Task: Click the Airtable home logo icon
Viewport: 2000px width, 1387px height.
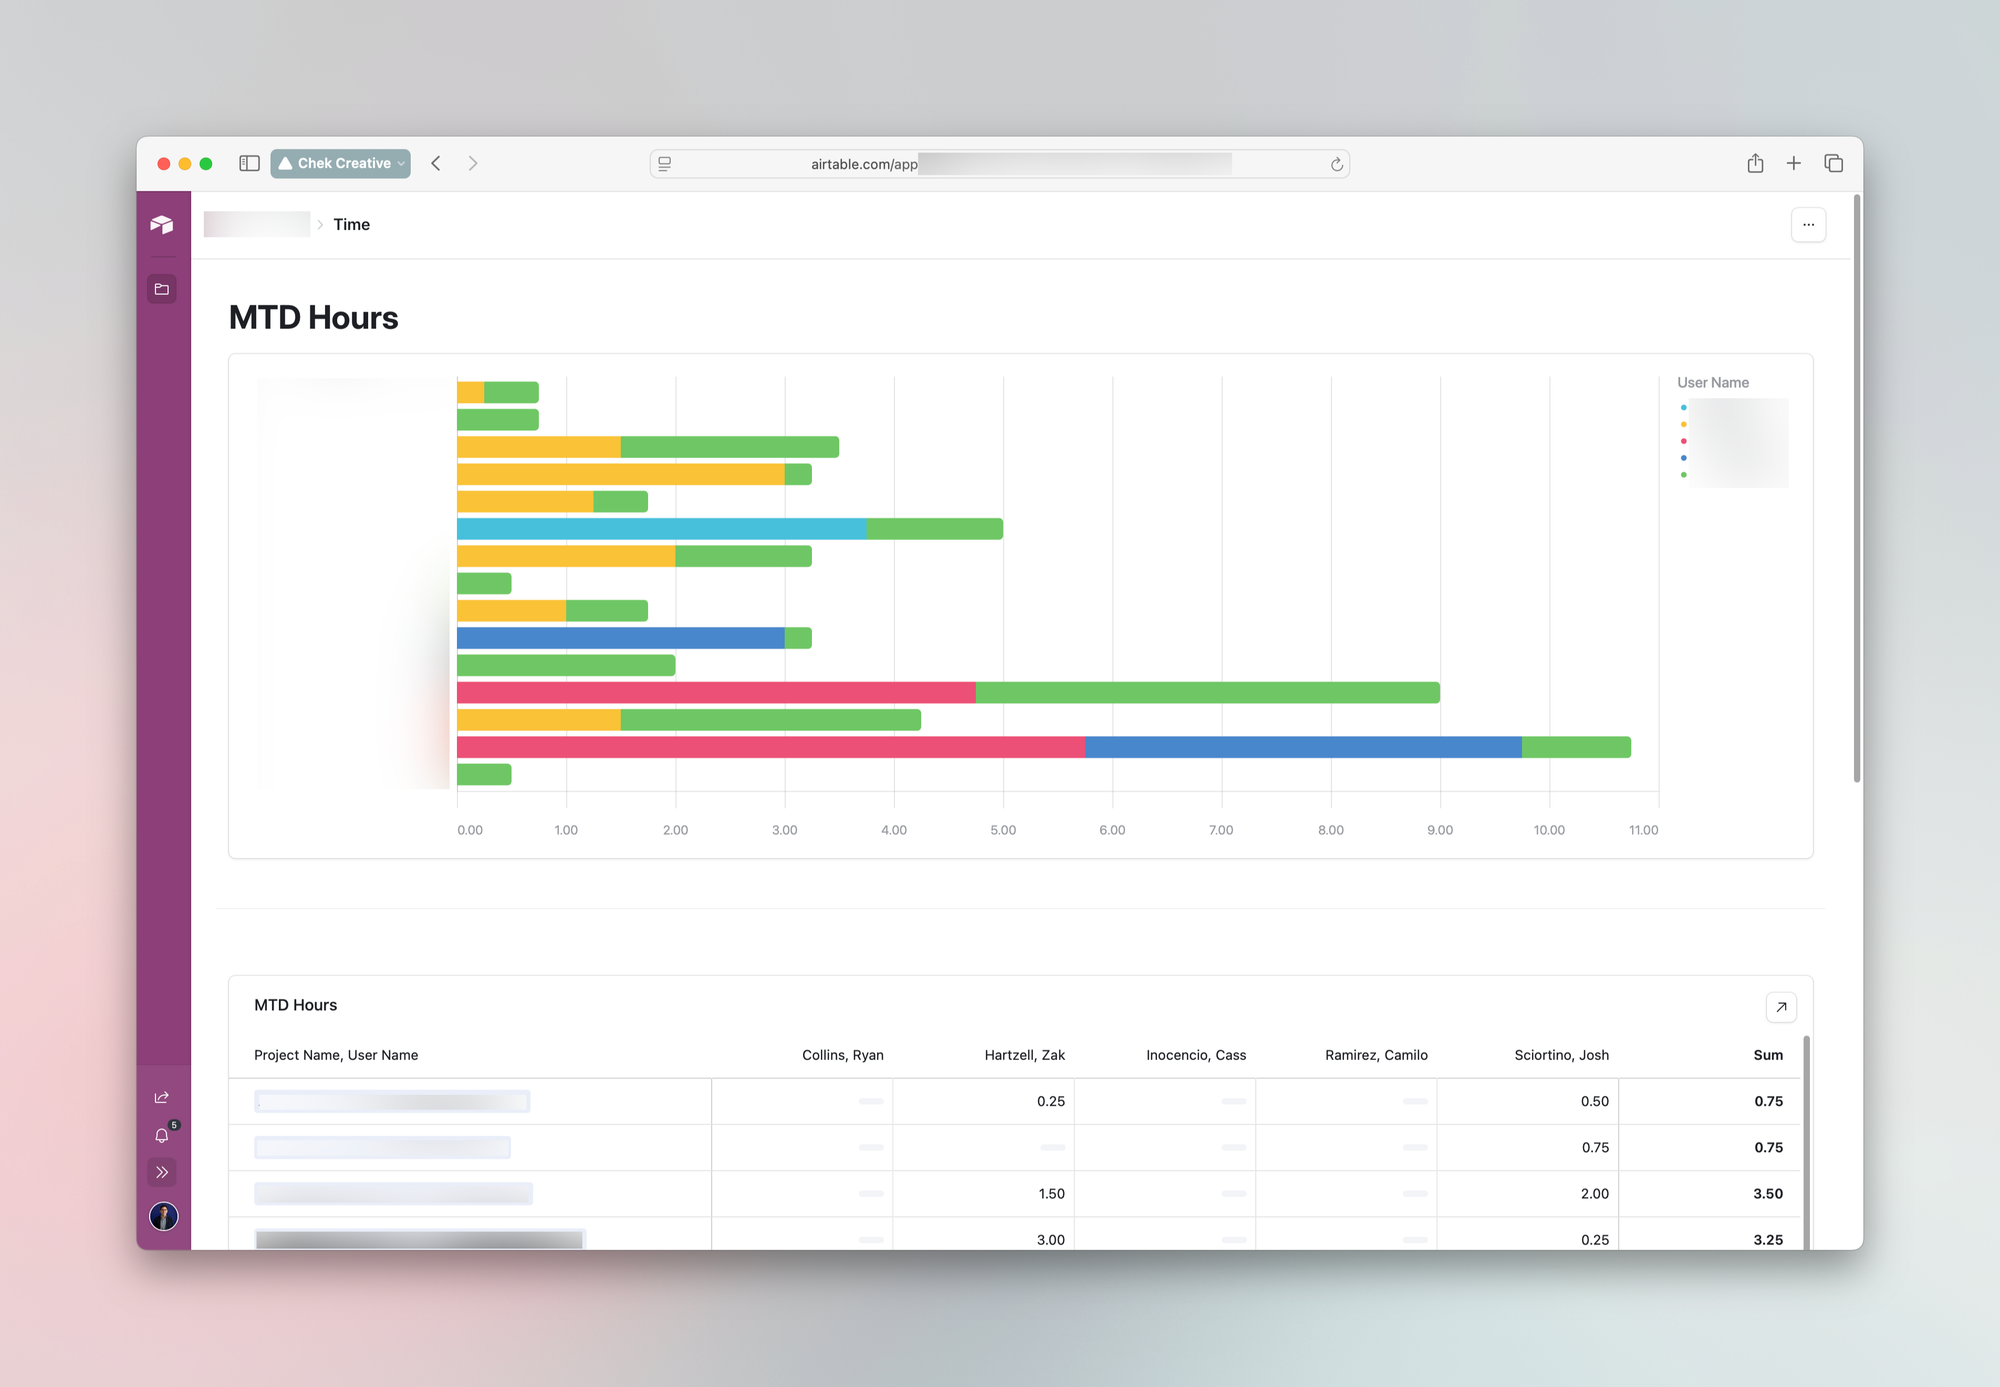Action: (162, 225)
